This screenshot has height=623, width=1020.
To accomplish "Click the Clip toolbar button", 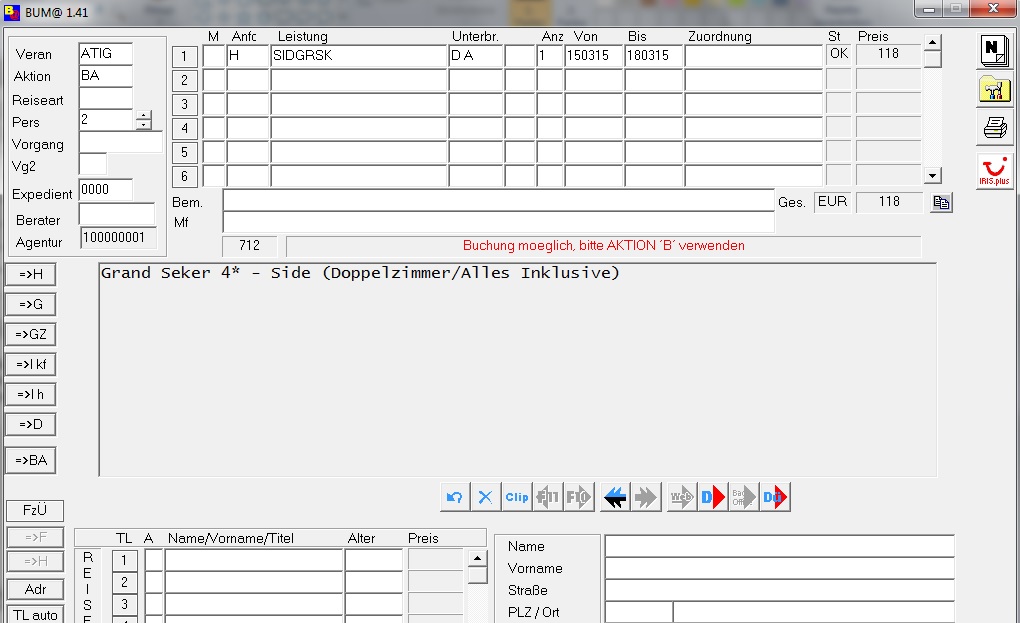I will [517, 497].
